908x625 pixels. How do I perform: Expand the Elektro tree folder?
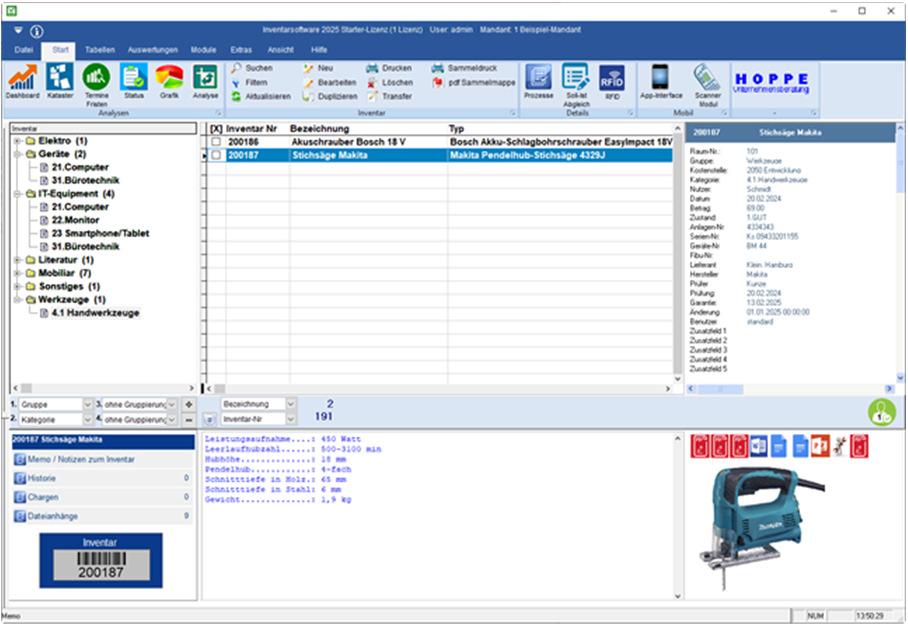pyautogui.click(x=18, y=141)
